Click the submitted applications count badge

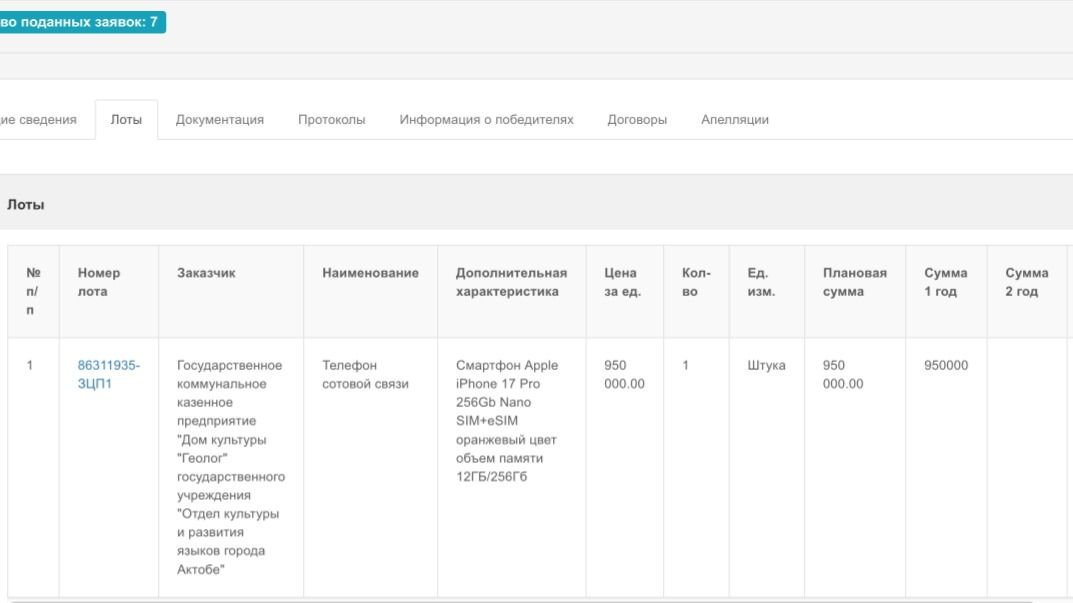pos(82,22)
